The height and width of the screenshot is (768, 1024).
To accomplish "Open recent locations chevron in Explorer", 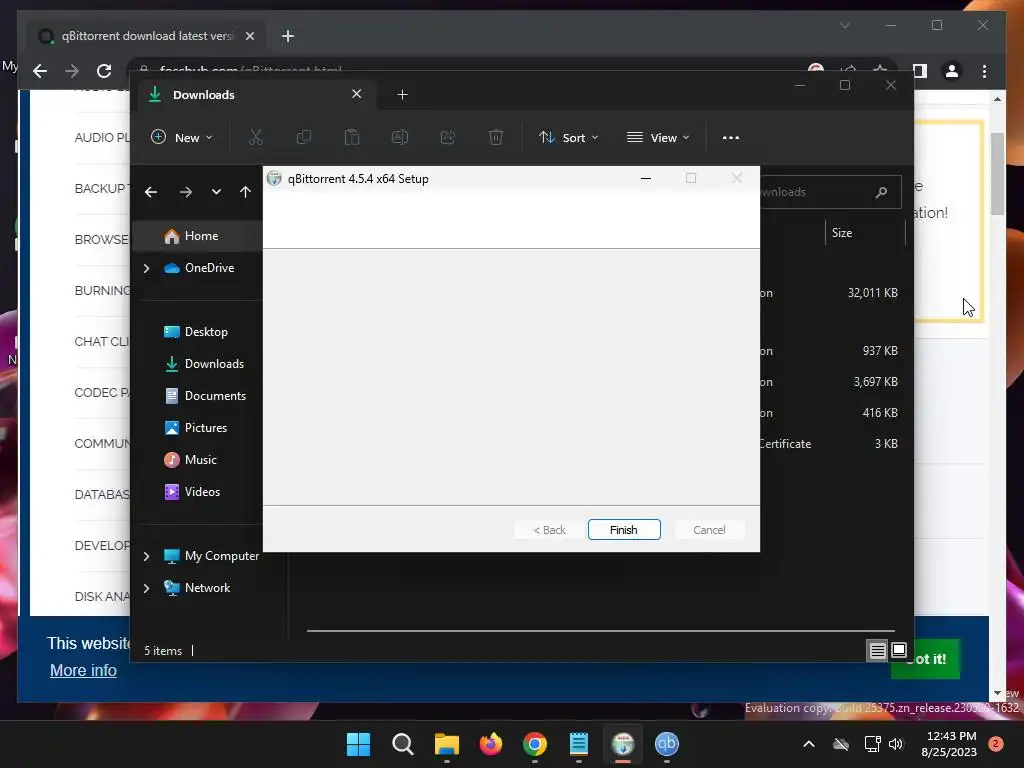I will click(216, 192).
